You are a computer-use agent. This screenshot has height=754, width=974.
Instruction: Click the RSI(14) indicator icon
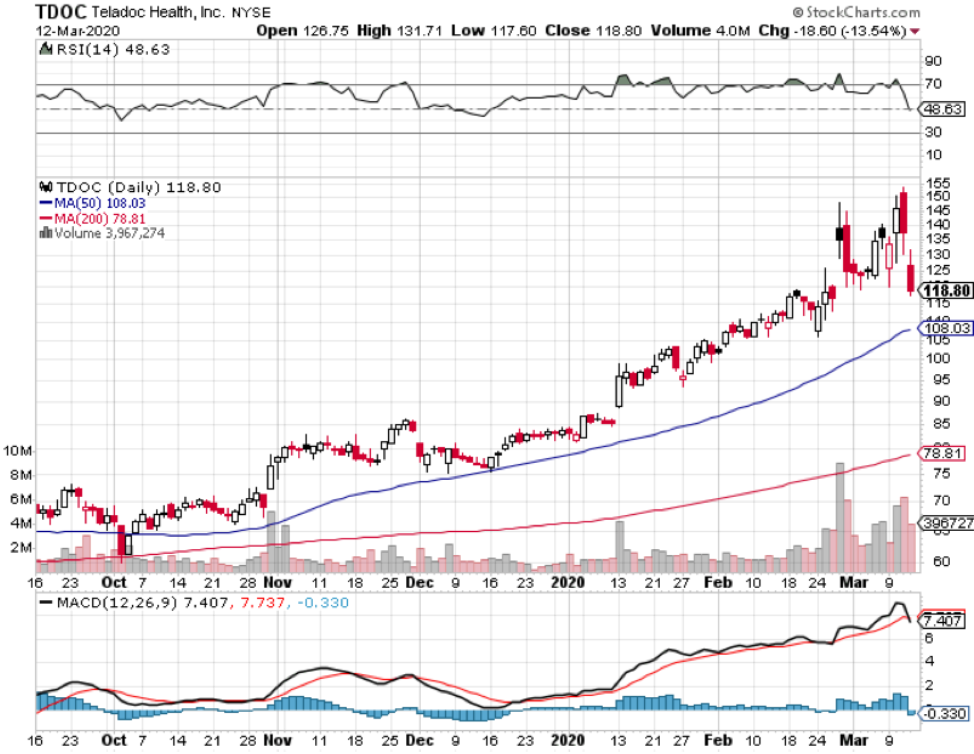[x=45, y=48]
